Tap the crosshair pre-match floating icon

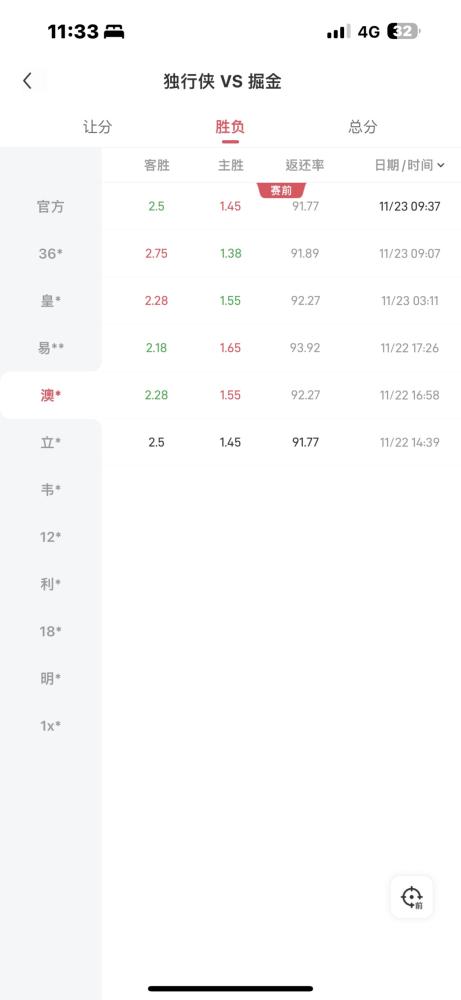click(x=412, y=897)
